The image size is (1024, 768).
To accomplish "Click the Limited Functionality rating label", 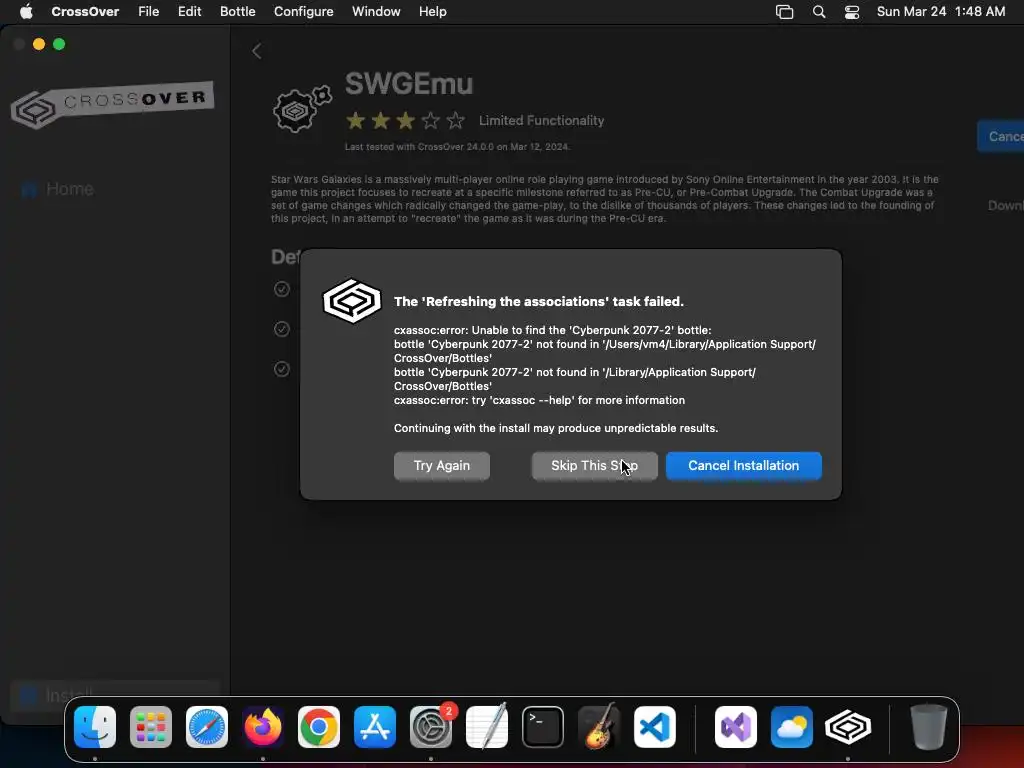I will (541, 121).
